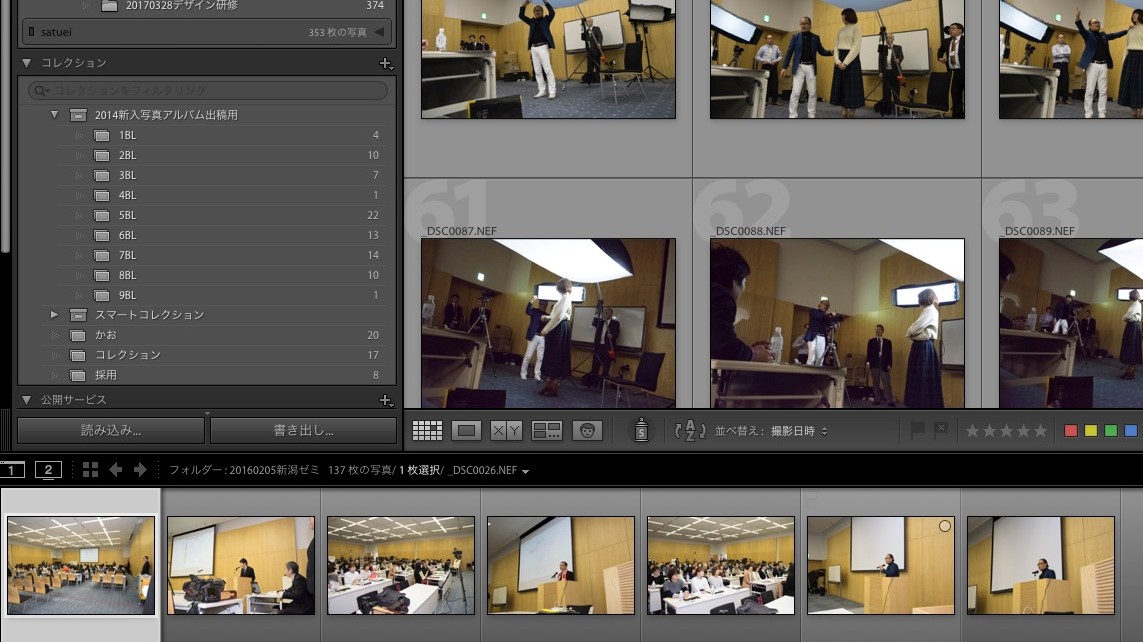Click the かお collection set icon

click(x=78, y=335)
